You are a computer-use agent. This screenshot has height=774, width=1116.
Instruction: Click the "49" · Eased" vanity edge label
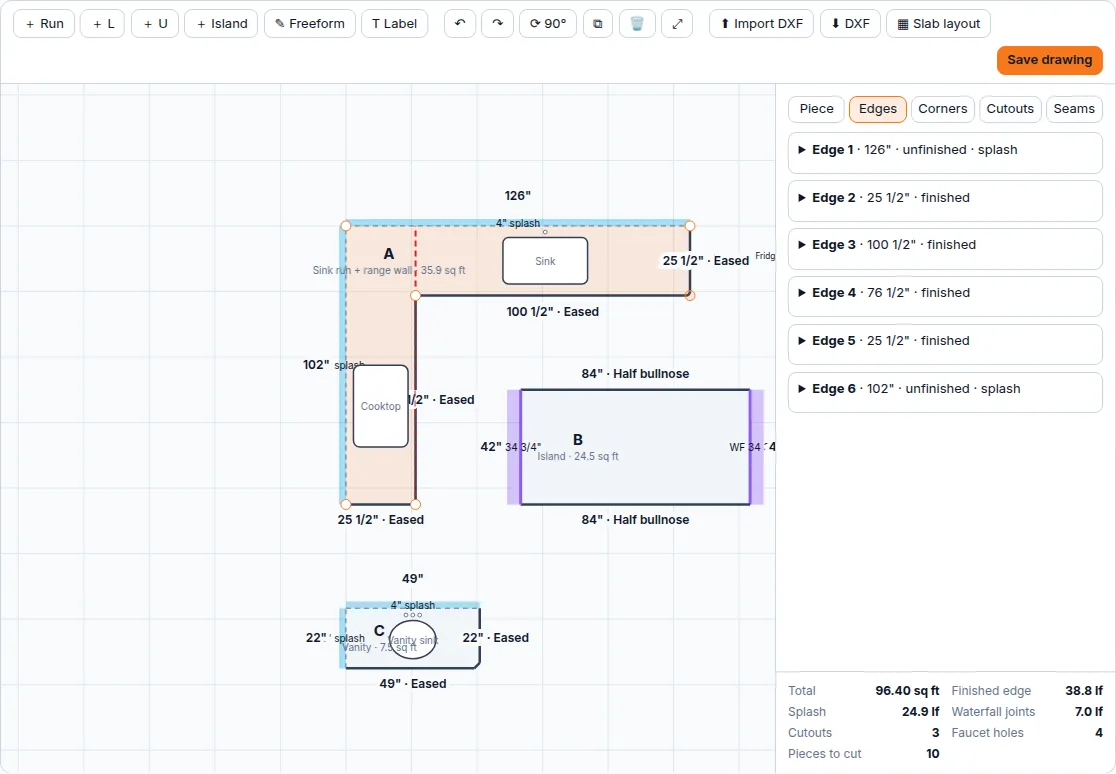(413, 684)
